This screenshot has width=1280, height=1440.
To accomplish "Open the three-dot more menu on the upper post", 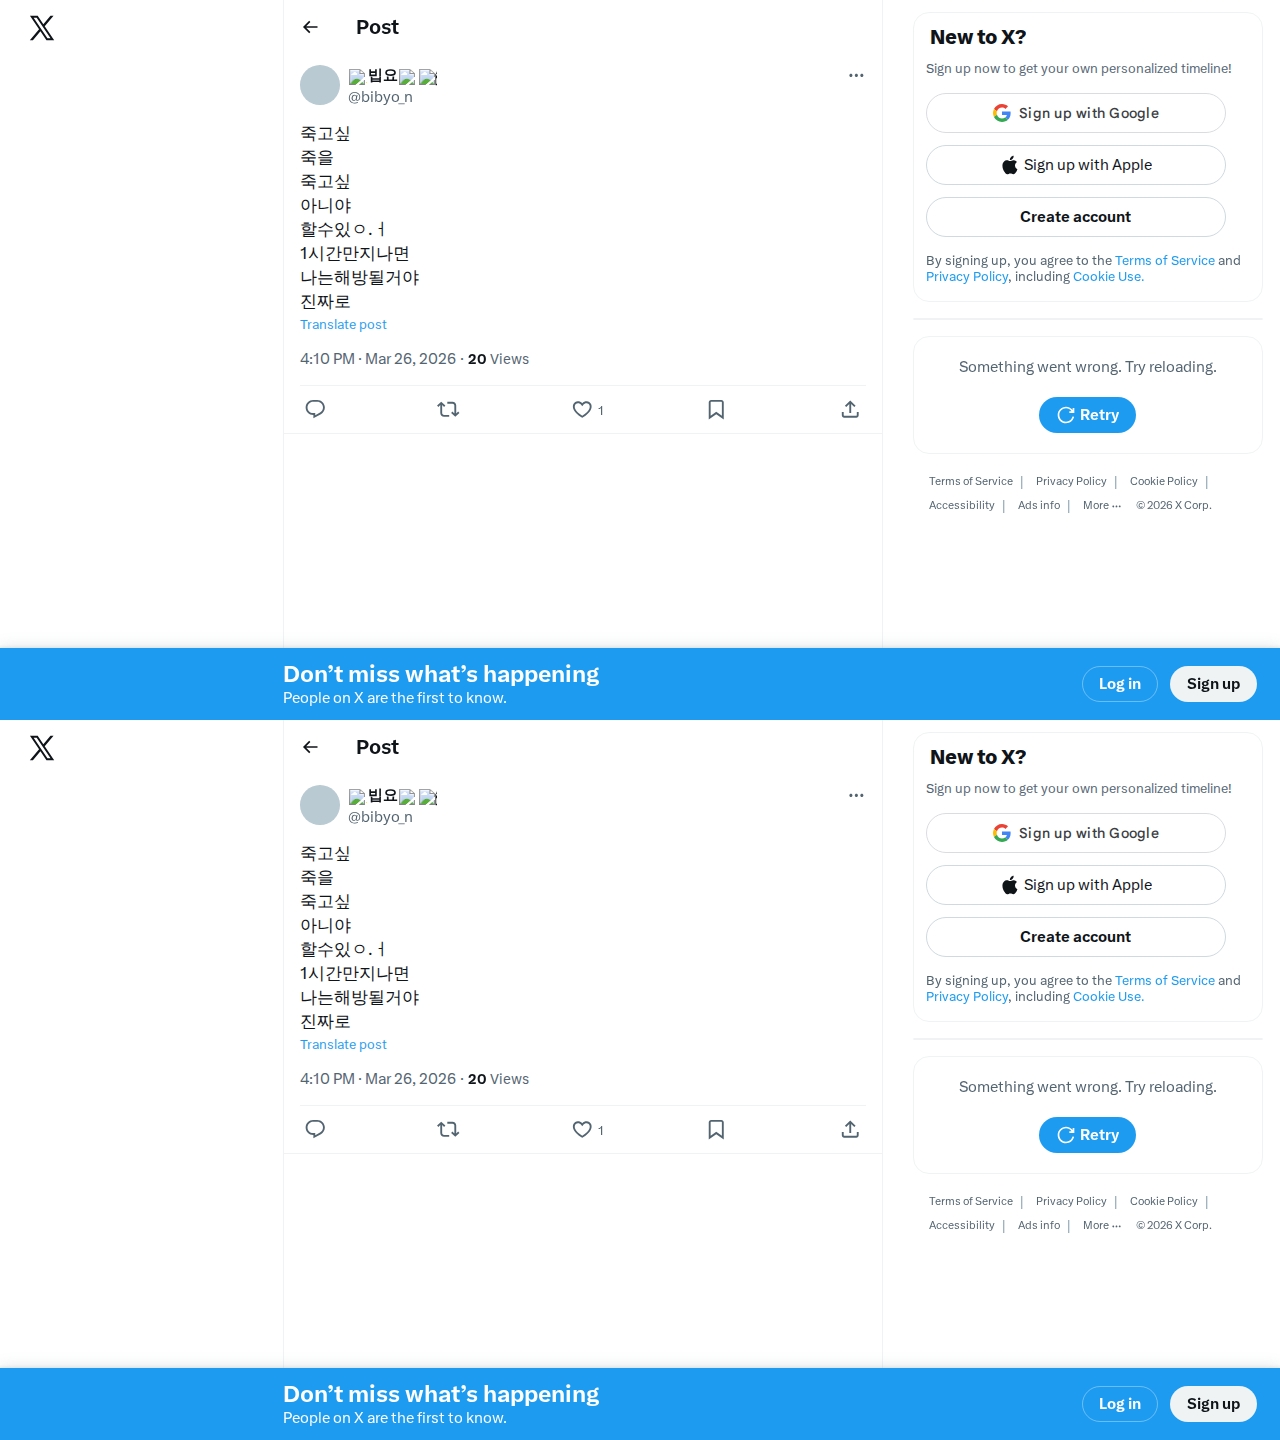I will [856, 75].
